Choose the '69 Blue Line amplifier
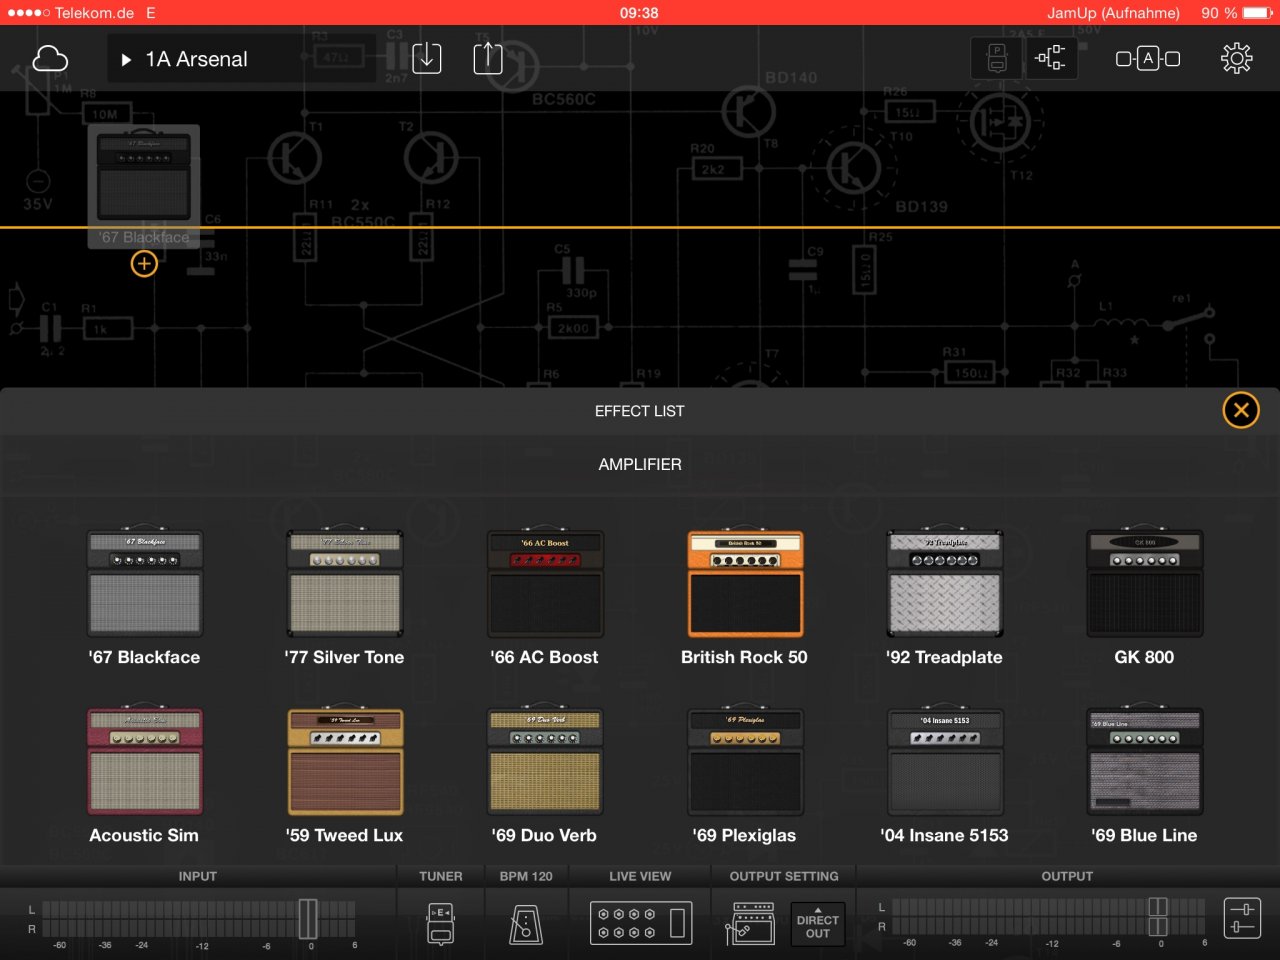The image size is (1280, 960). coord(1145,776)
